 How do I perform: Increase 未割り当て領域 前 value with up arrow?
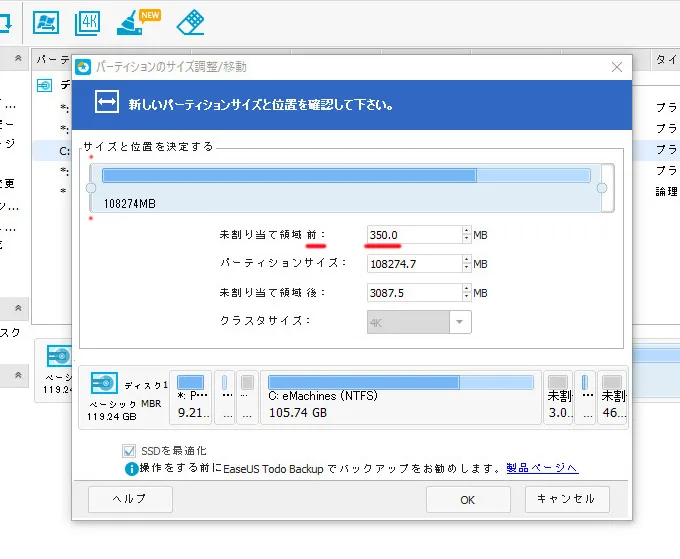pos(466,231)
